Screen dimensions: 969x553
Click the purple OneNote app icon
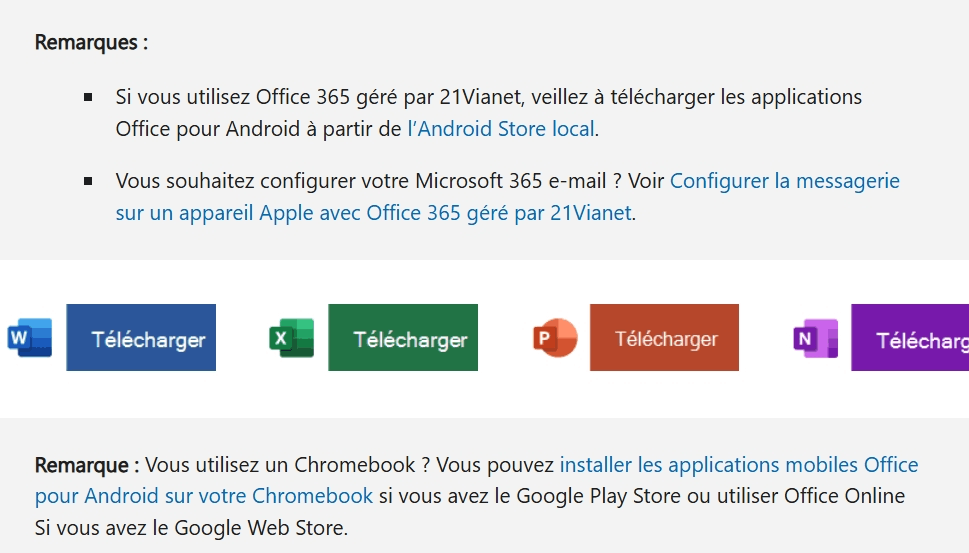(816, 338)
